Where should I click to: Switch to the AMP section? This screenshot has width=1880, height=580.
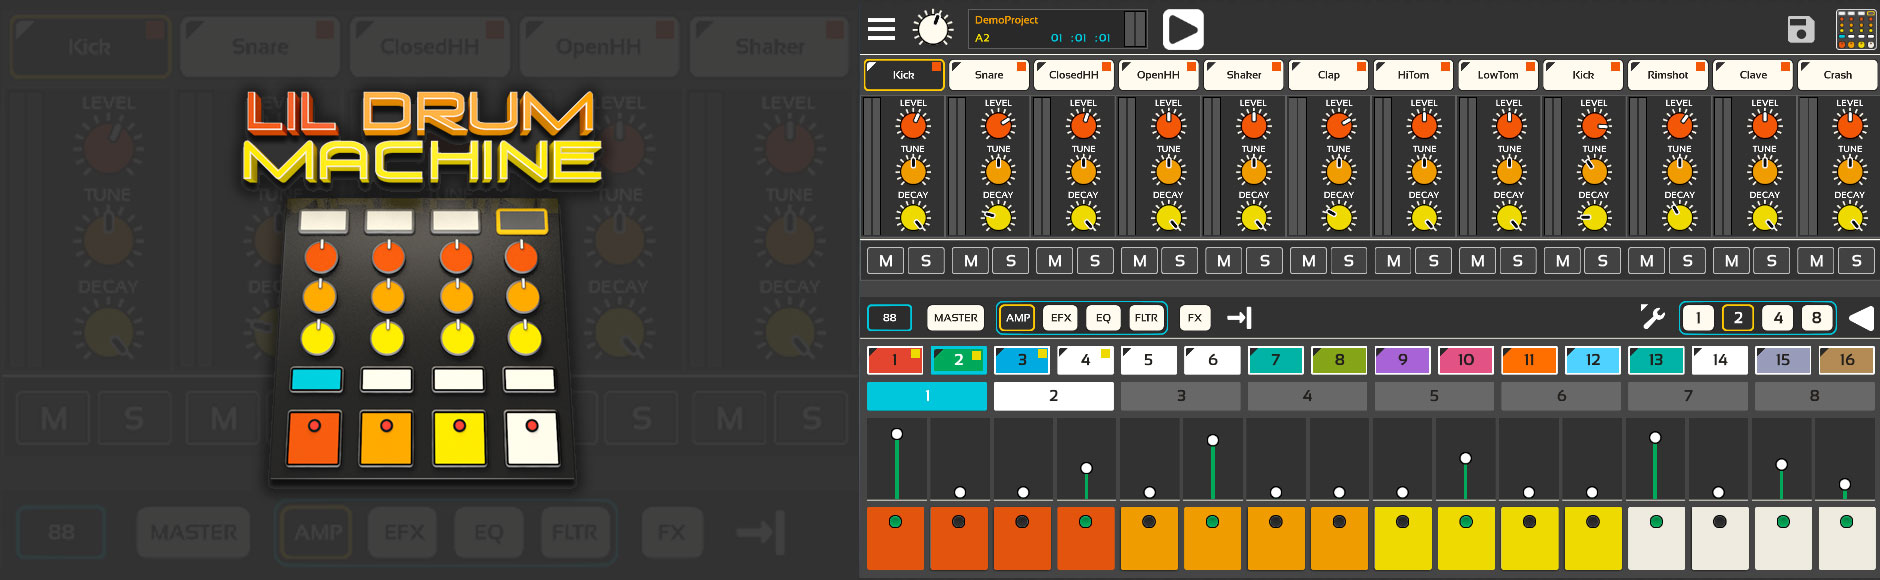coord(1018,318)
